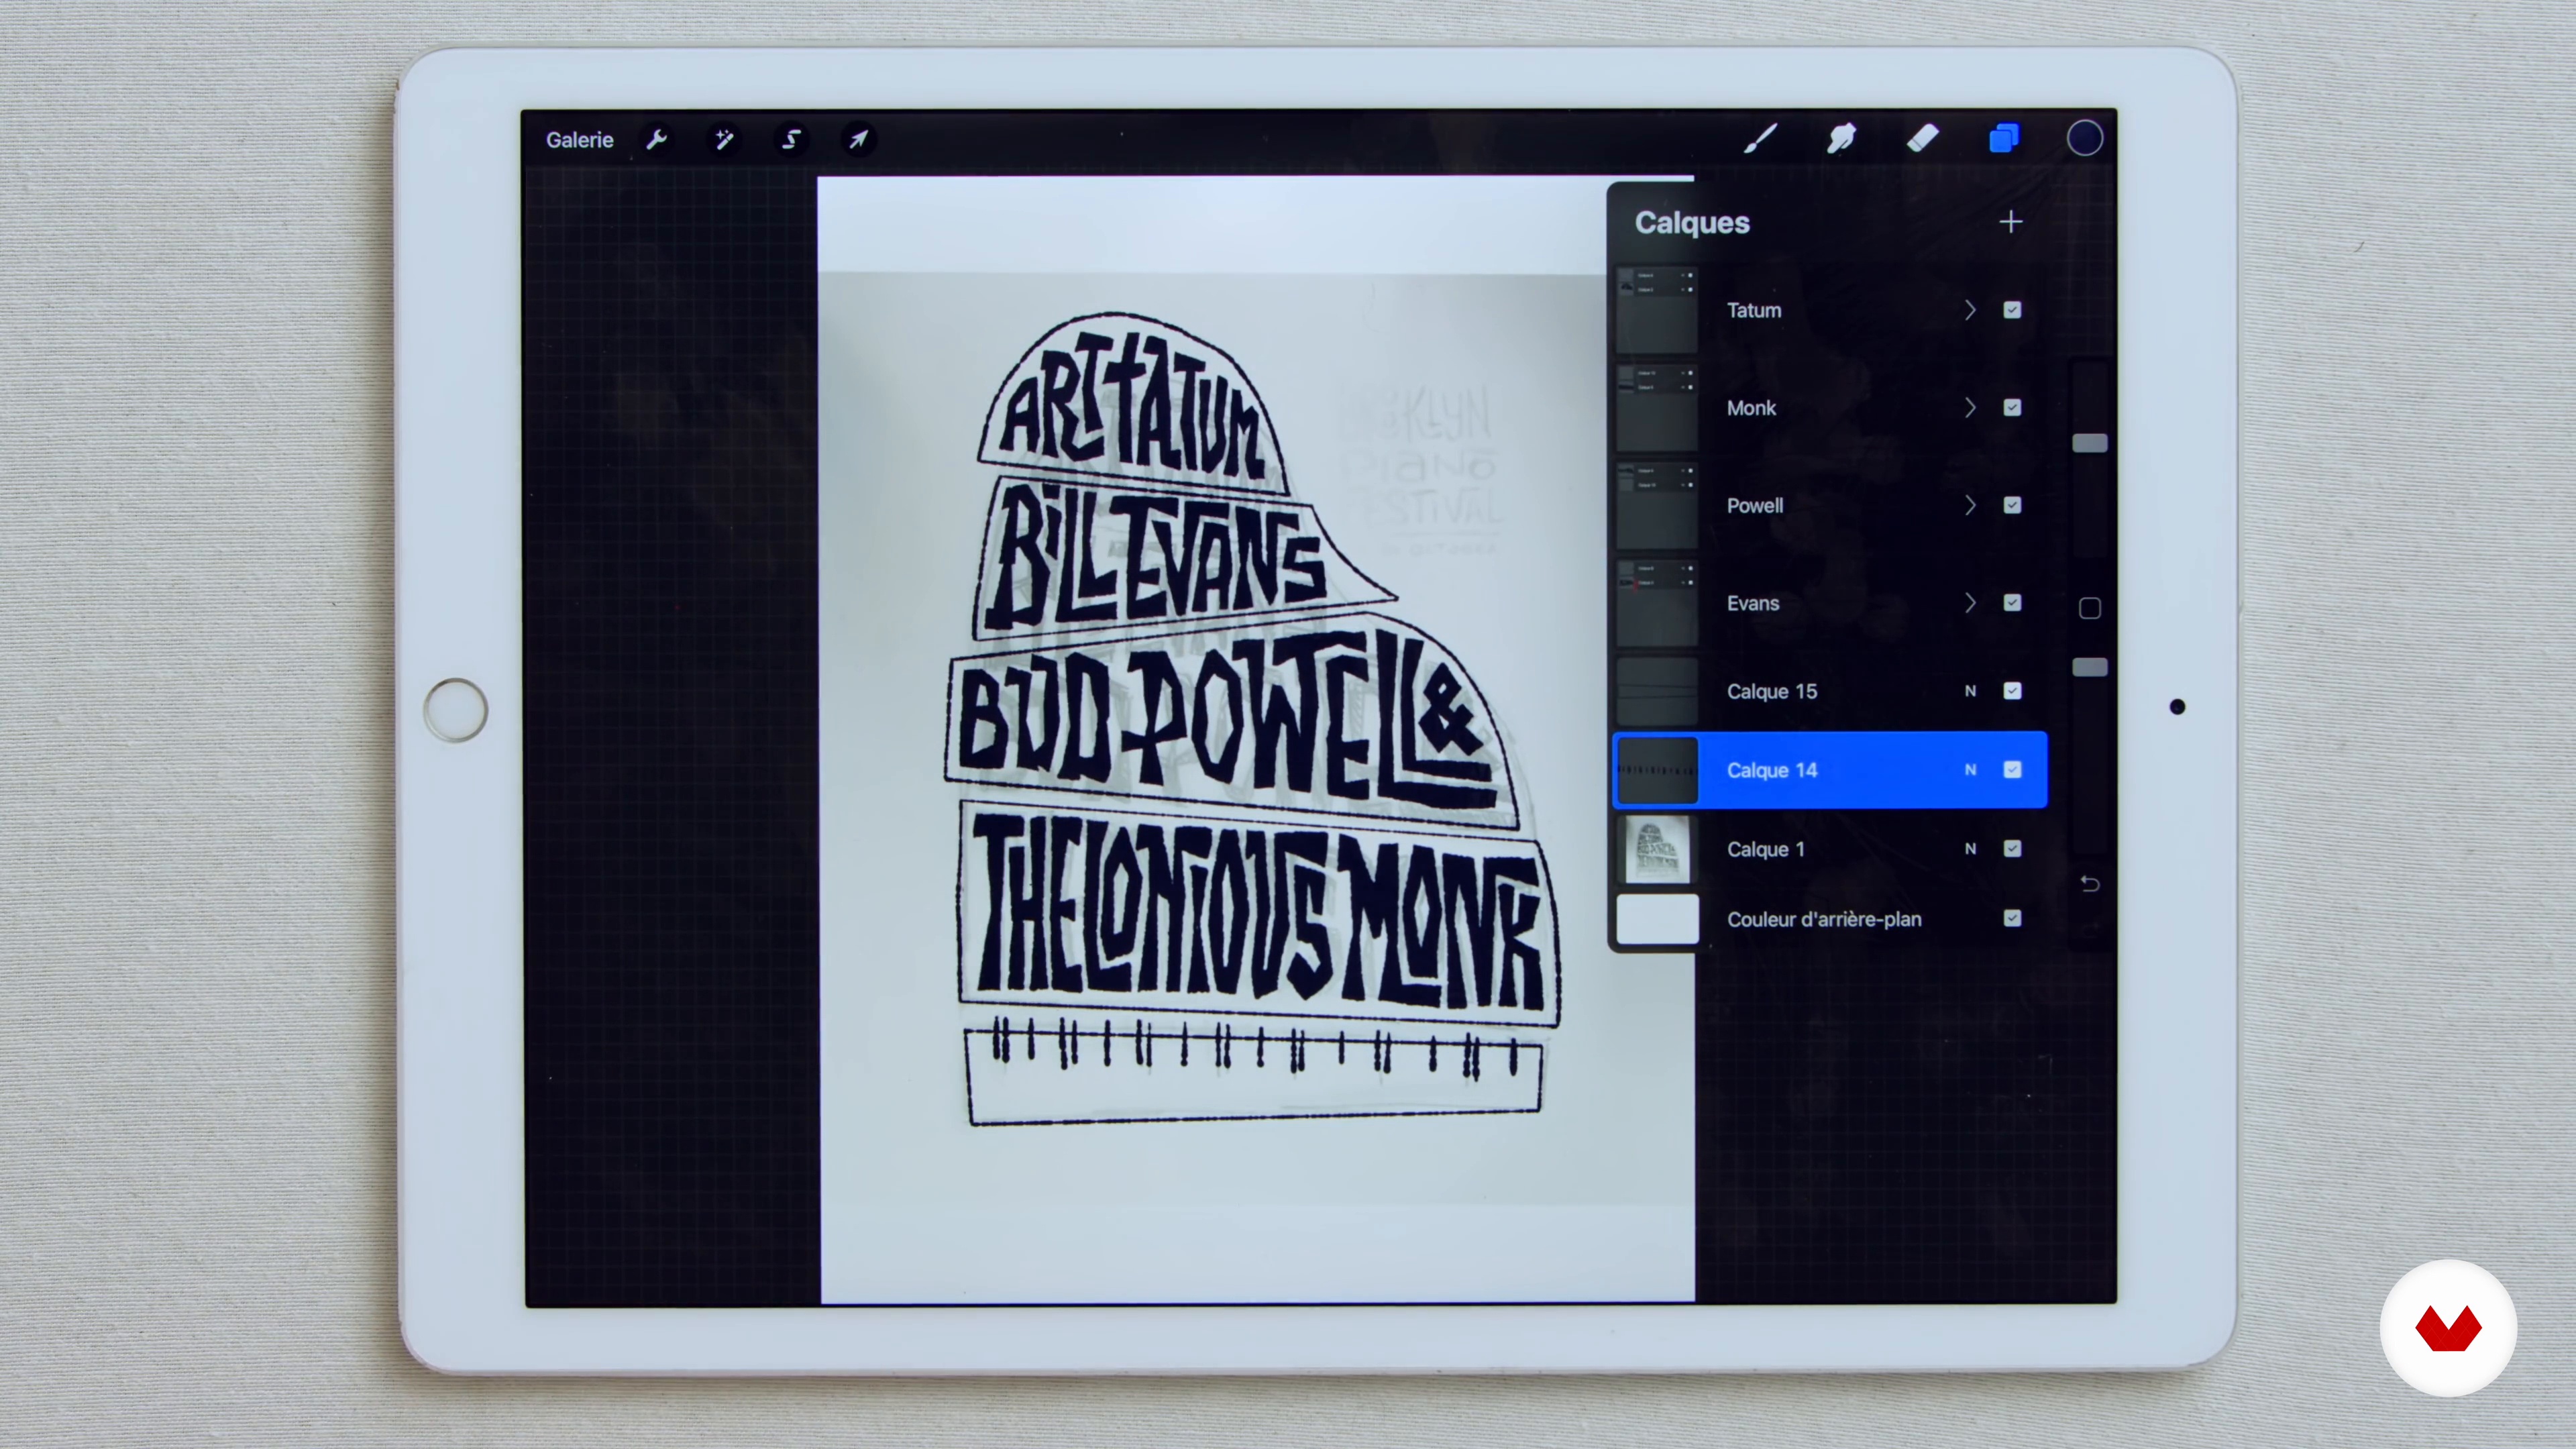Select the Evans group row

click(x=1830, y=603)
